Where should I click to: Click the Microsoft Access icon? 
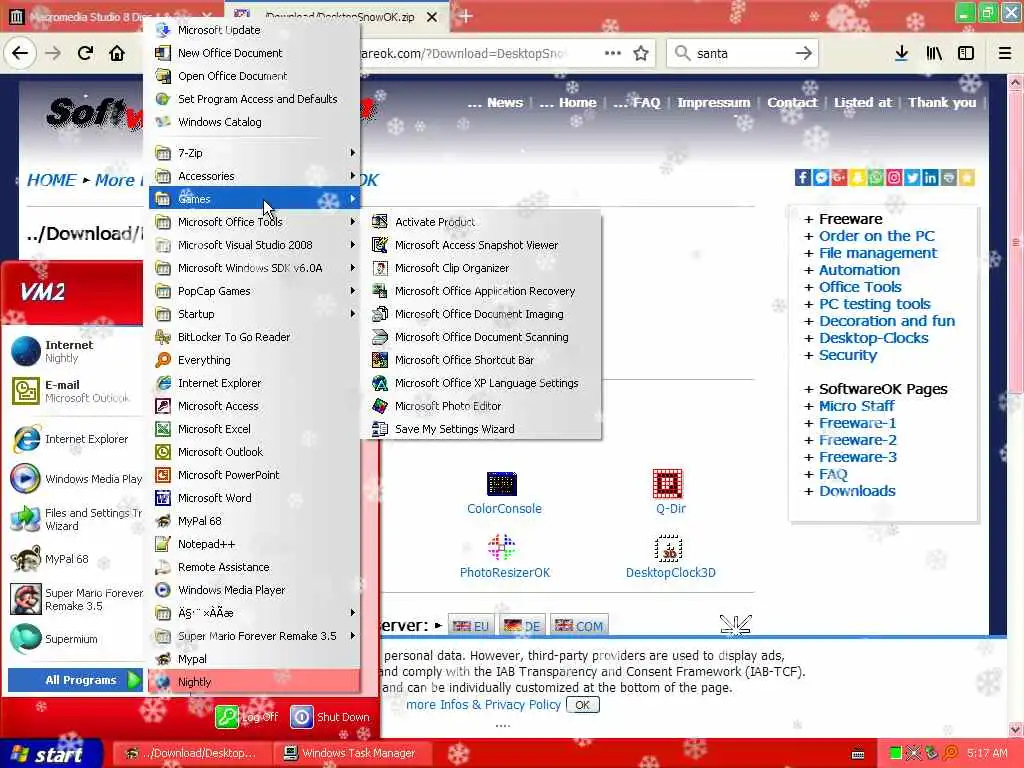163,406
